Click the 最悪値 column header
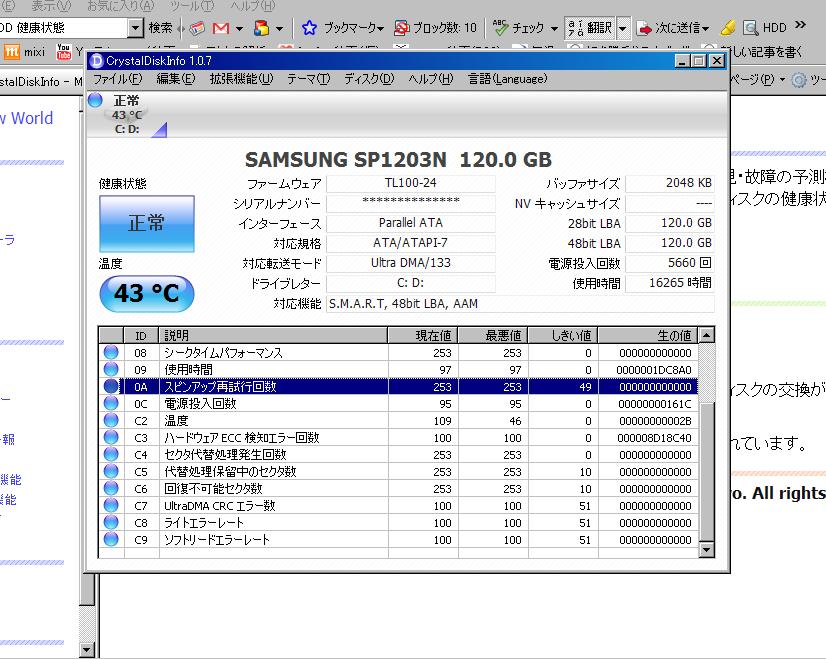The height and width of the screenshot is (659, 826). click(493, 335)
